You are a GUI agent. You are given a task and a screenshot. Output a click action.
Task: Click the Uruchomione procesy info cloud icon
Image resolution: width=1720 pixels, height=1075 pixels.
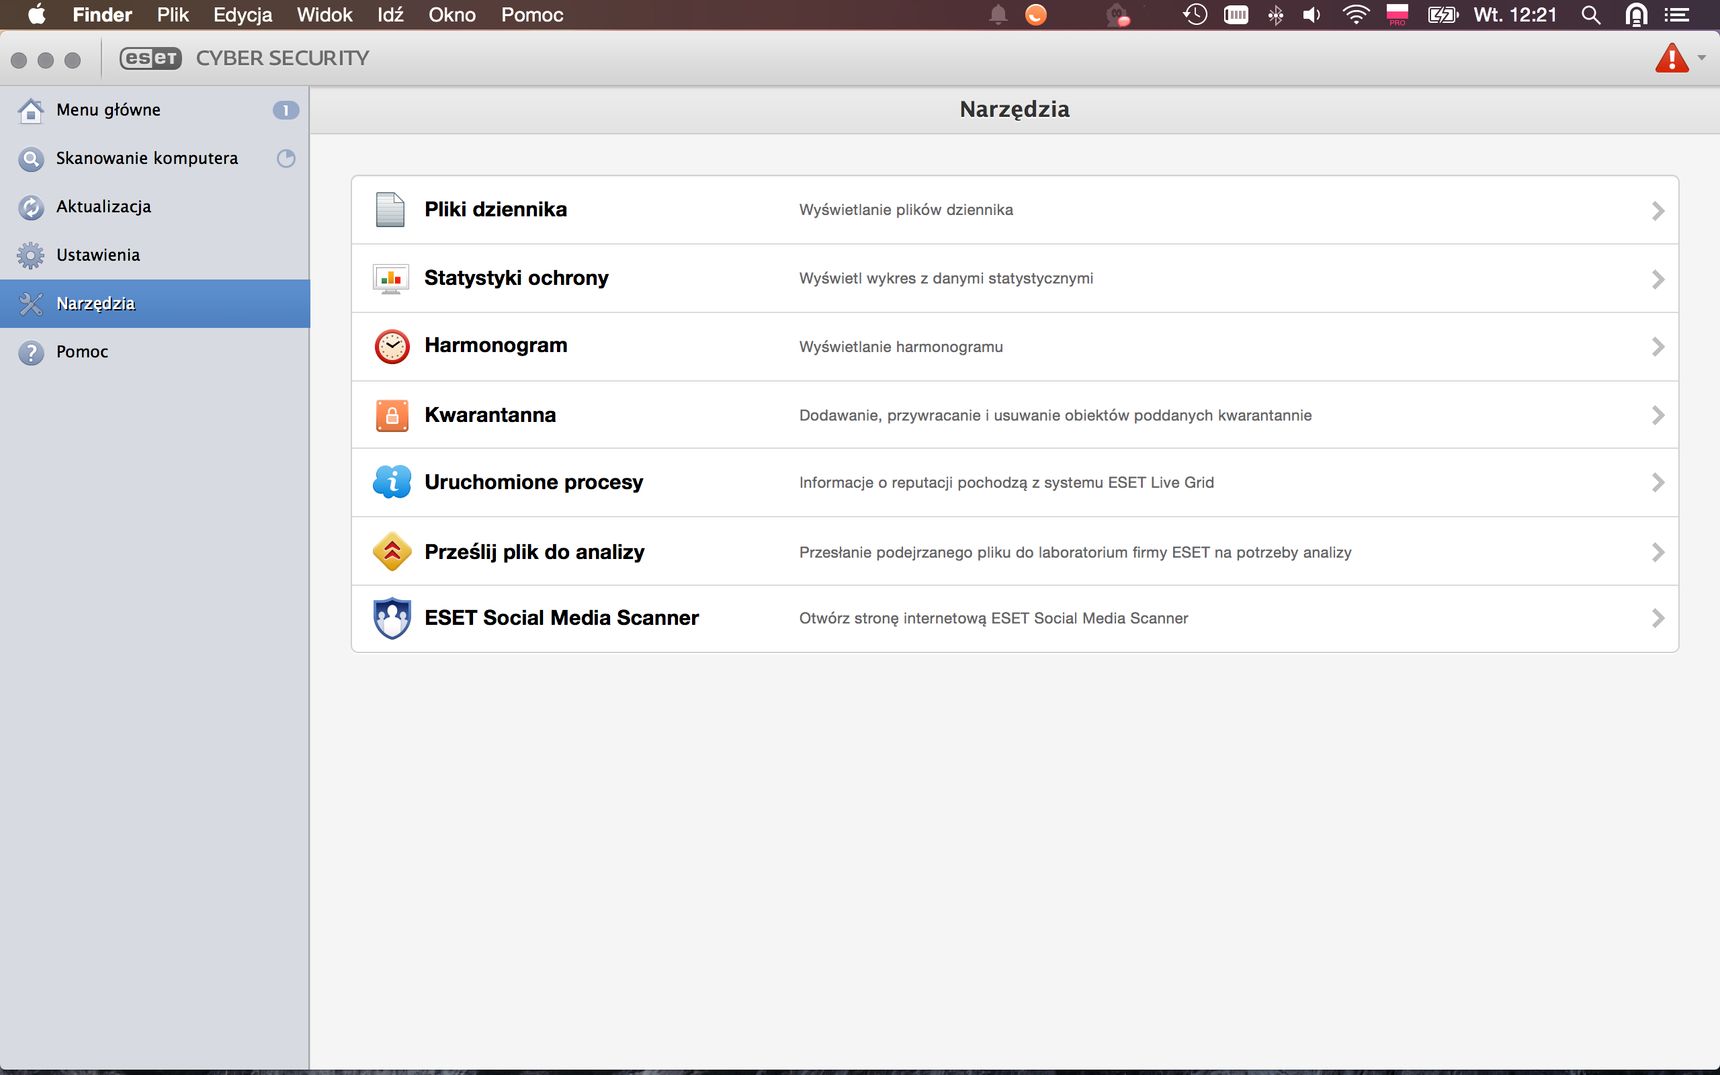coord(392,482)
